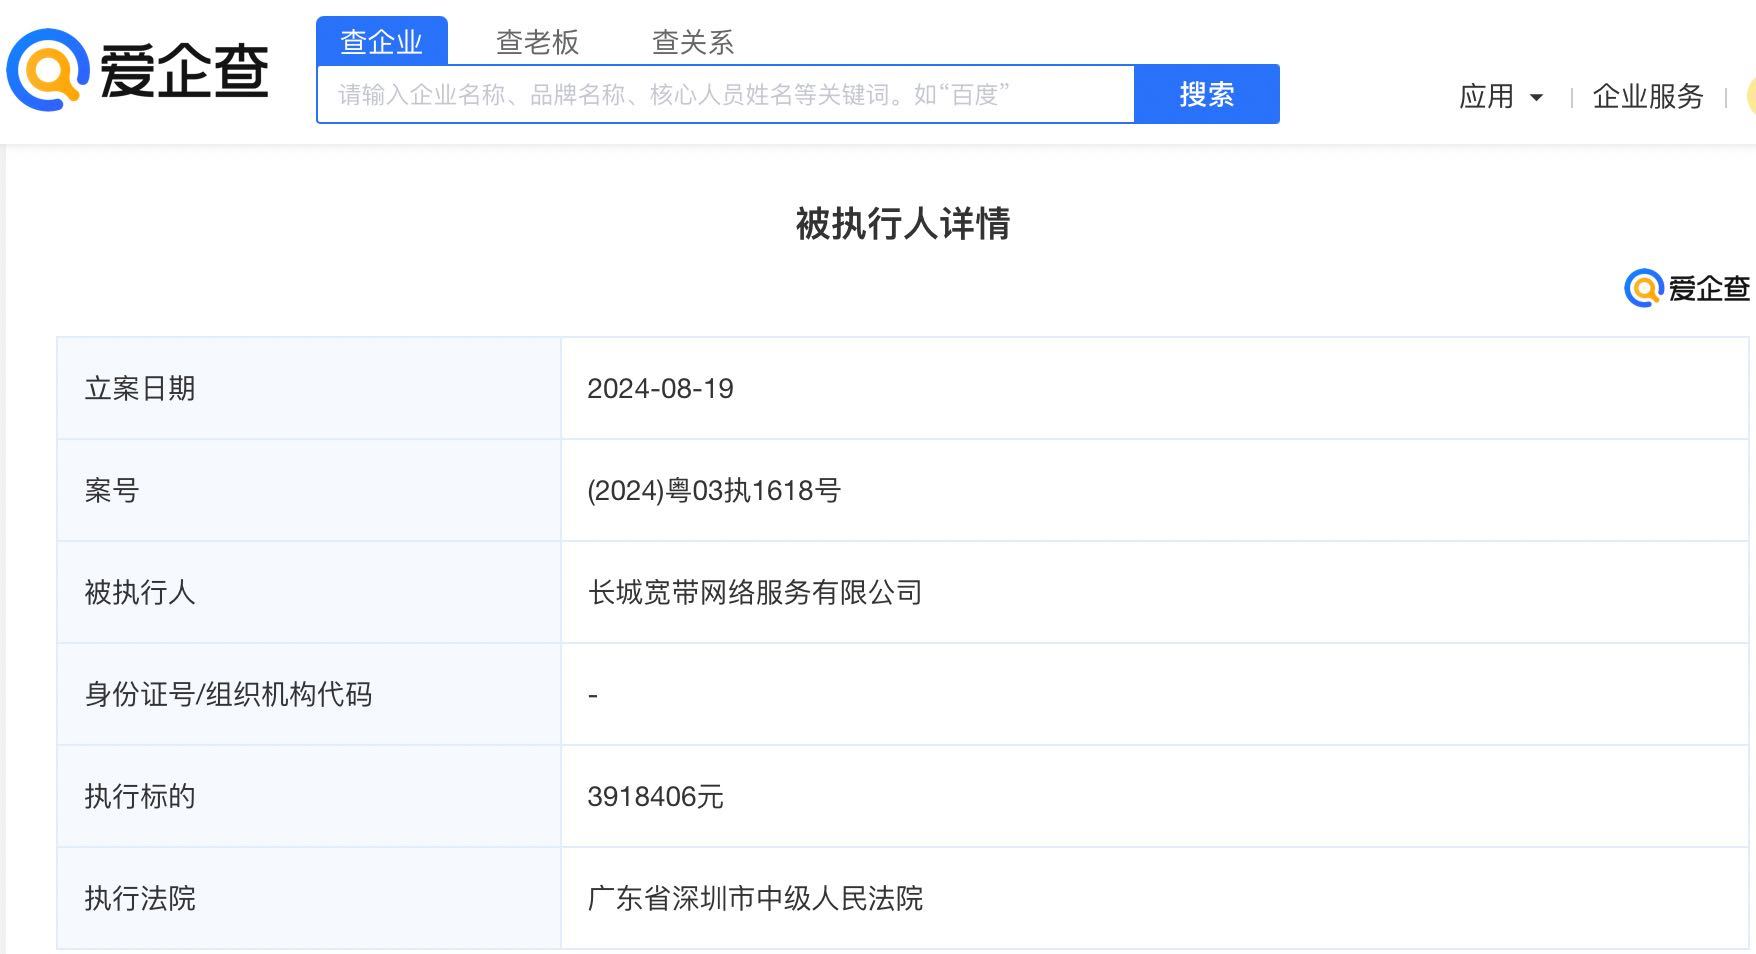
Task: Open 长城宽带网络服务有限公司 company name
Action: coord(755,592)
